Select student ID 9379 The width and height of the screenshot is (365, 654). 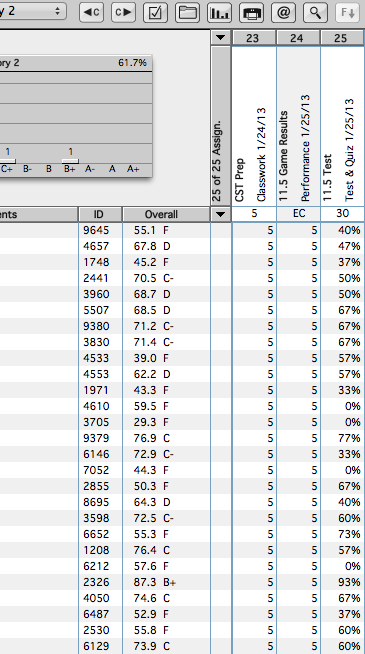[96, 438]
